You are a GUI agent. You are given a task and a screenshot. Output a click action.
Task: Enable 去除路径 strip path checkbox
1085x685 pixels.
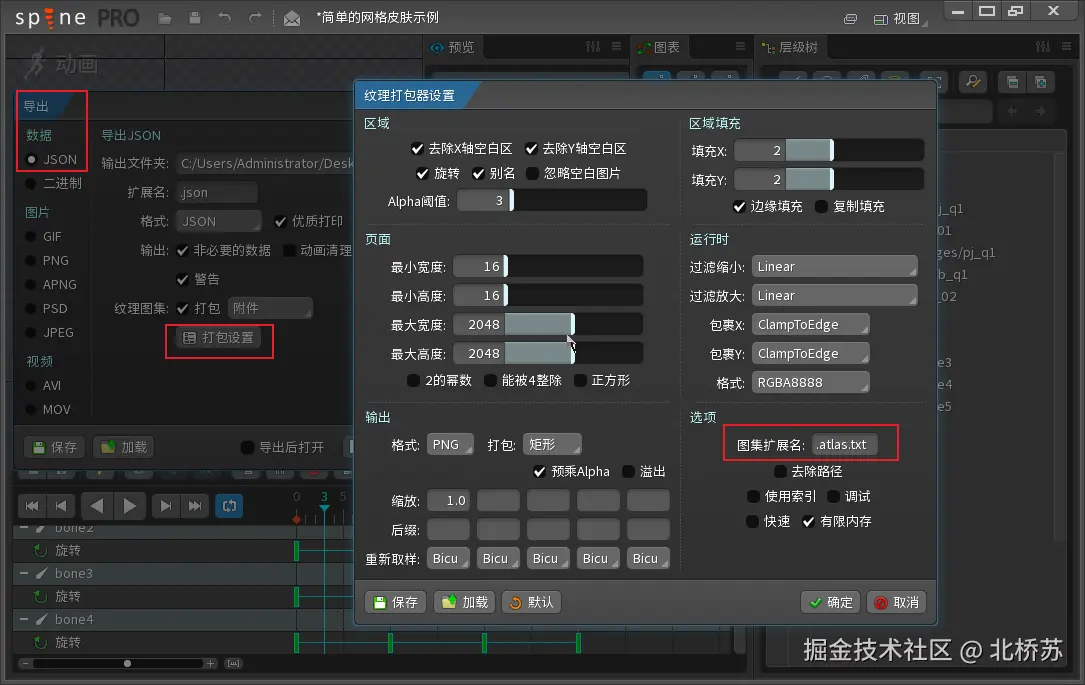point(808,472)
